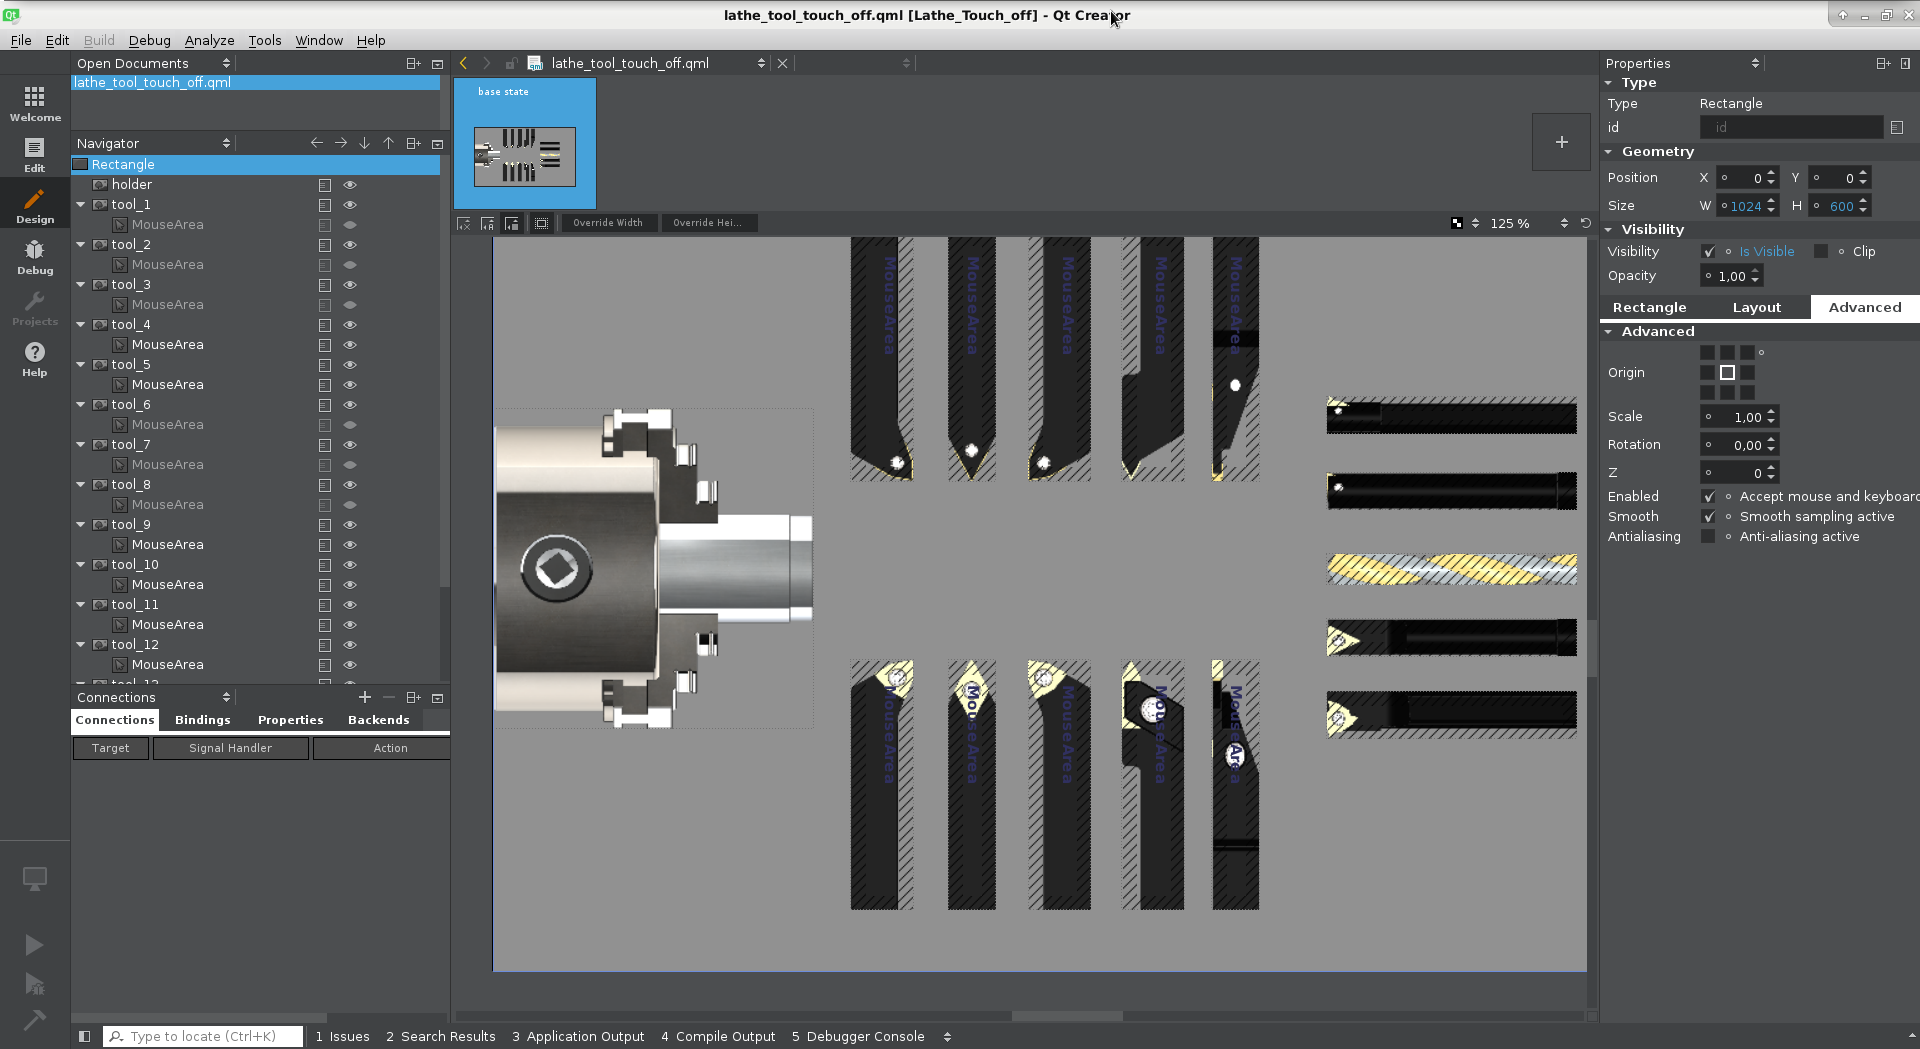
Task: Collapse the Visibility section
Action: point(1609,230)
